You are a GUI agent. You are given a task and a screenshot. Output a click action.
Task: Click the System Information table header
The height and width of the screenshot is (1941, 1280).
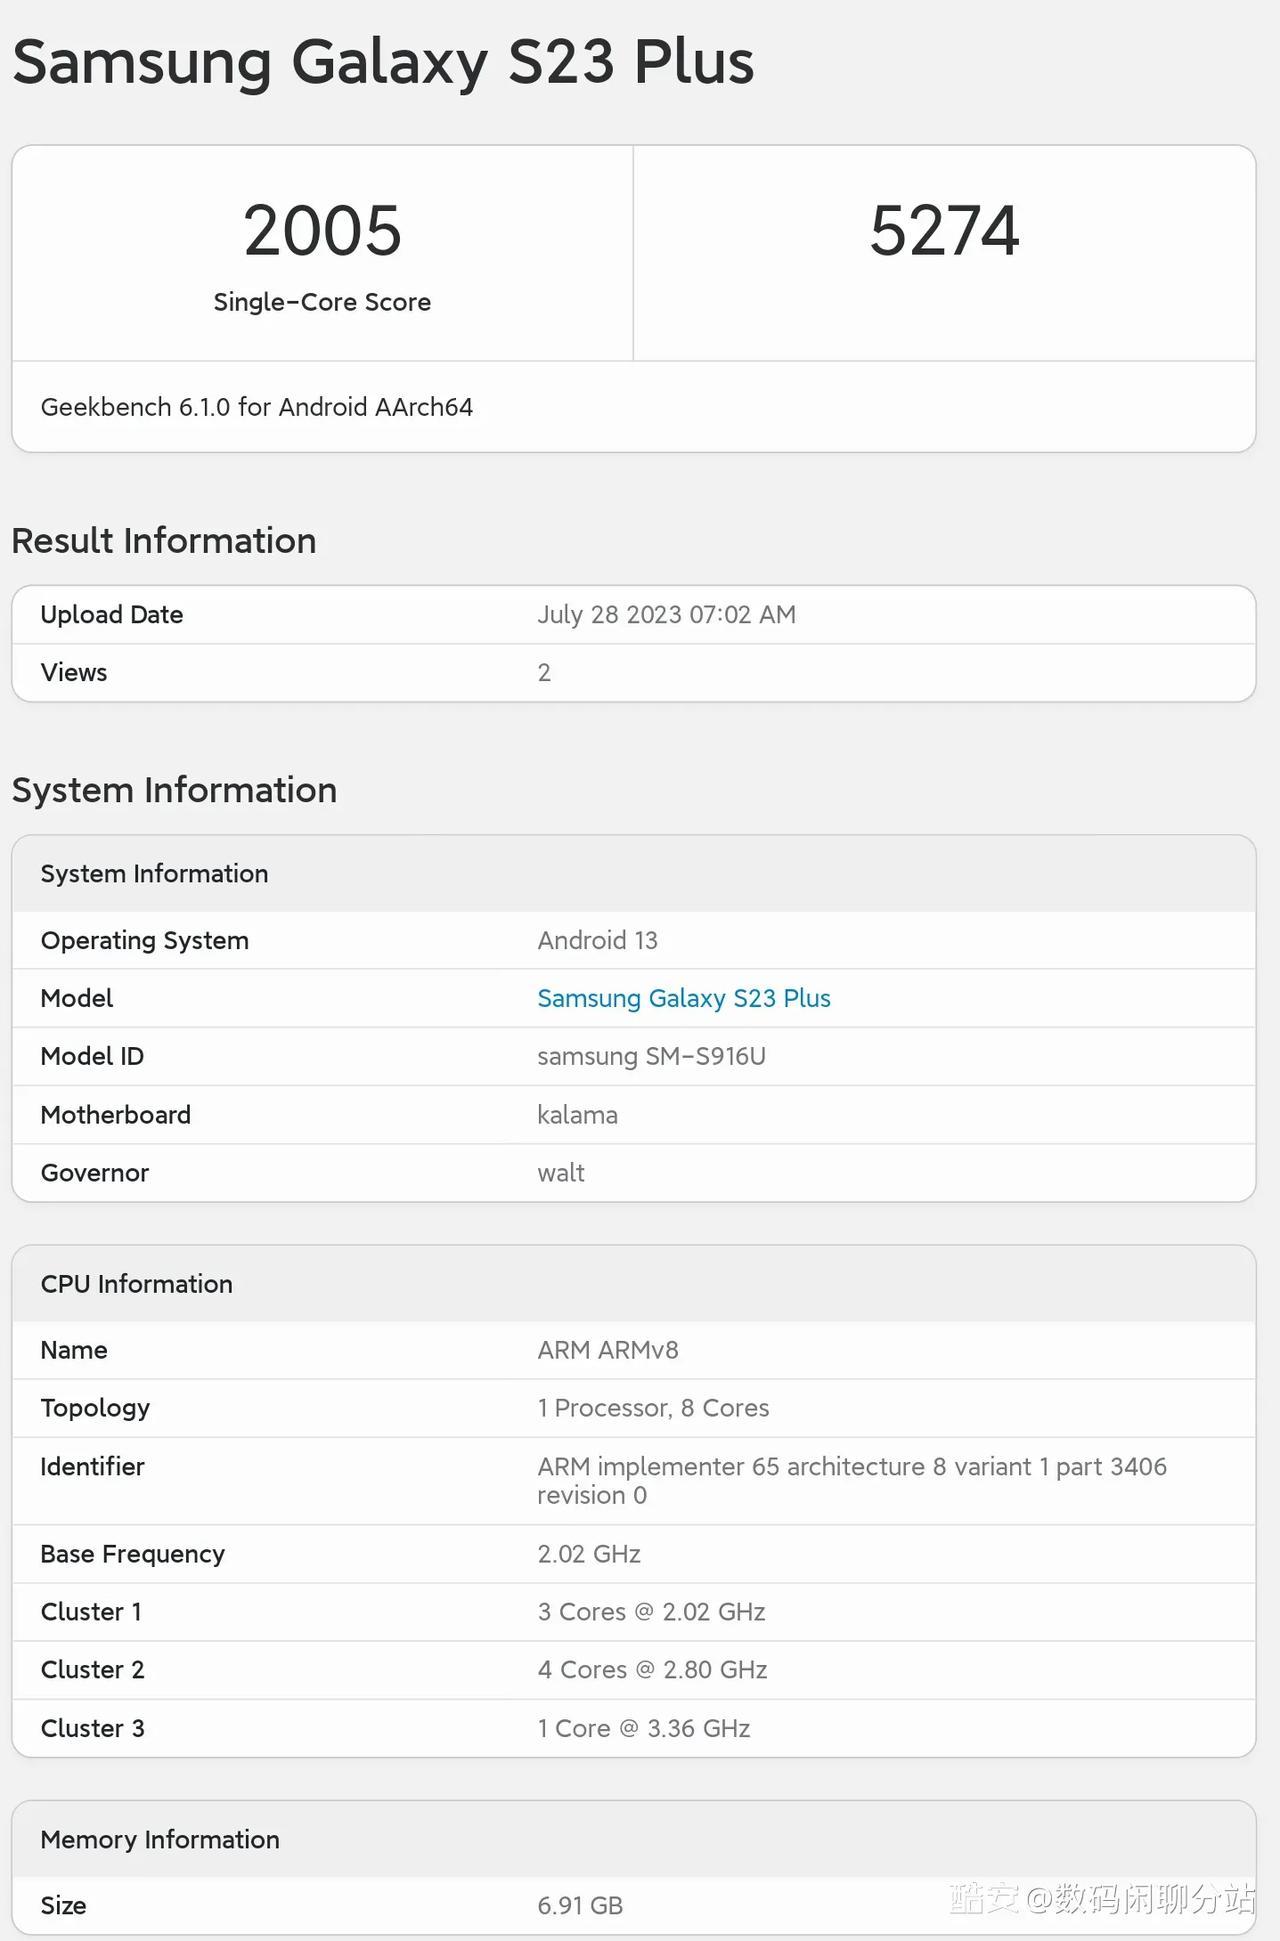point(634,873)
